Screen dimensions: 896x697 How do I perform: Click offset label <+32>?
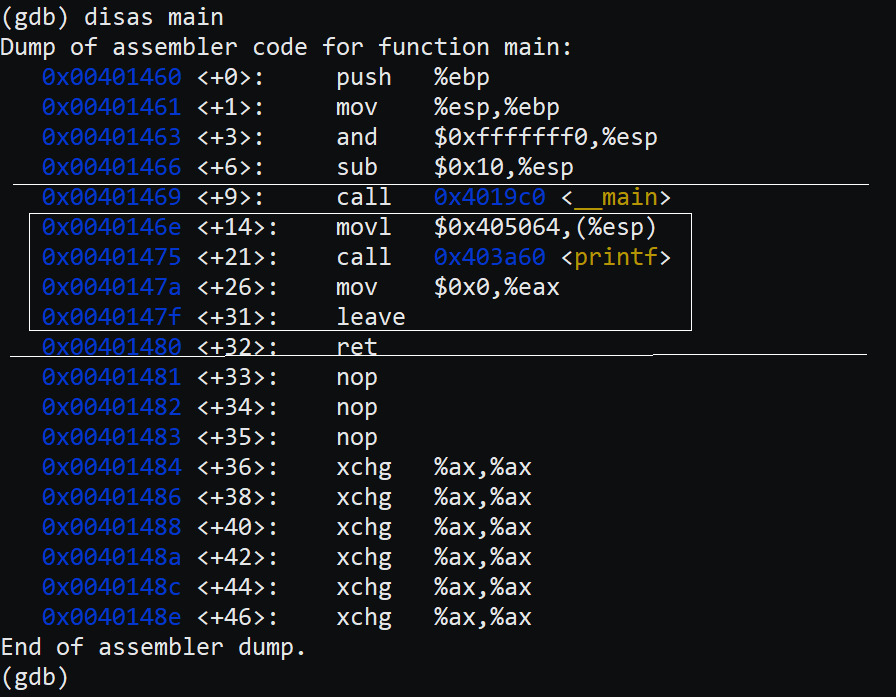coord(238,347)
